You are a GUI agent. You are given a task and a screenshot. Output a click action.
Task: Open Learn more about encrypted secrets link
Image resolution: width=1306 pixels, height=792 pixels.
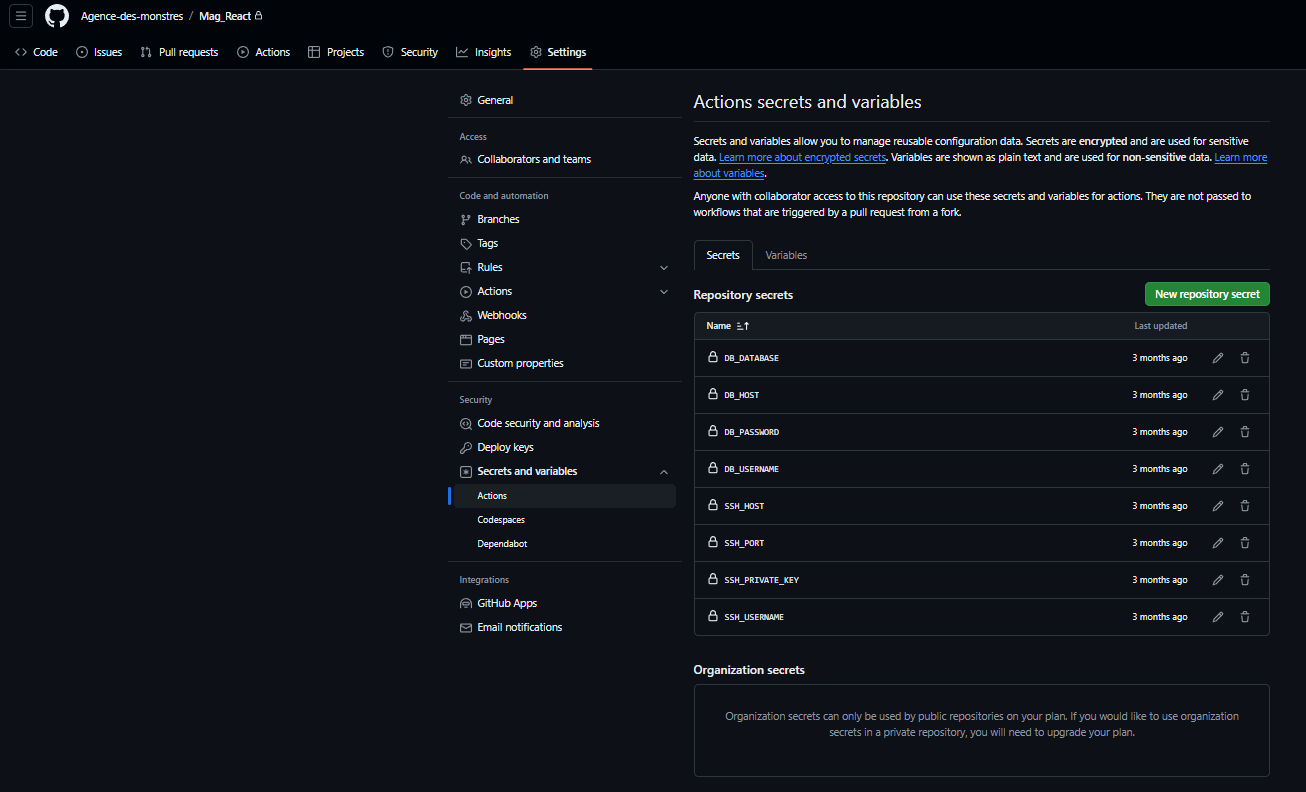click(x=802, y=158)
